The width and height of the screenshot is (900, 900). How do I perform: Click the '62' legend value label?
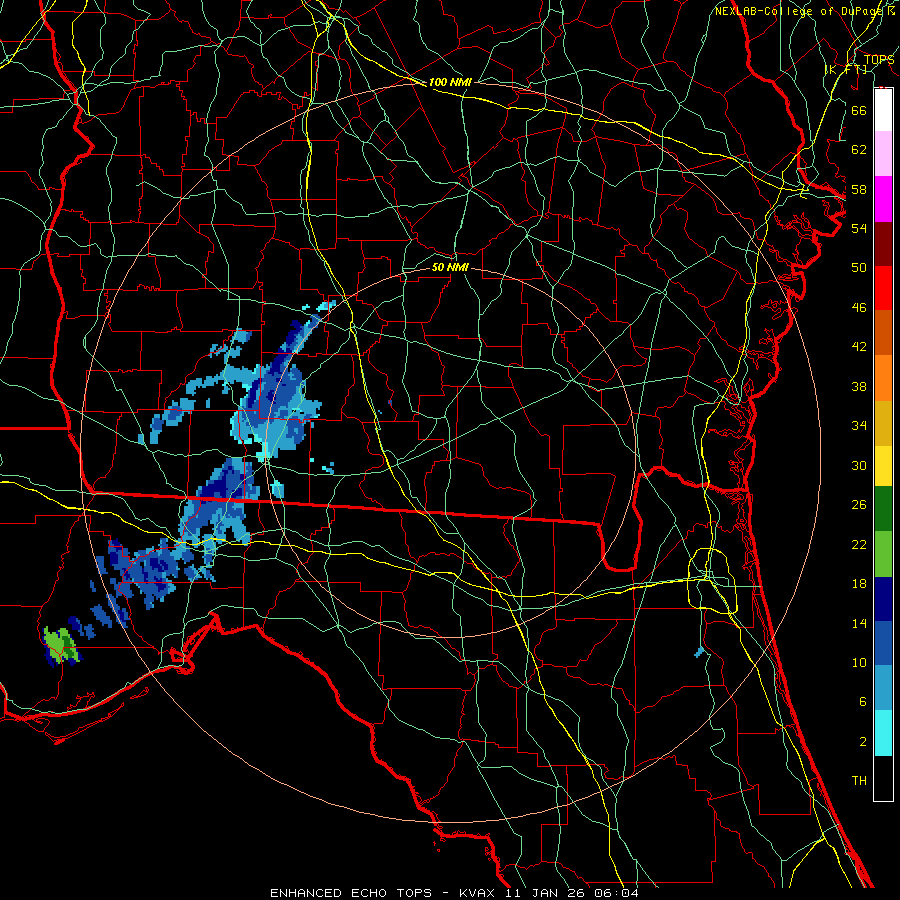[x=859, y=150]
